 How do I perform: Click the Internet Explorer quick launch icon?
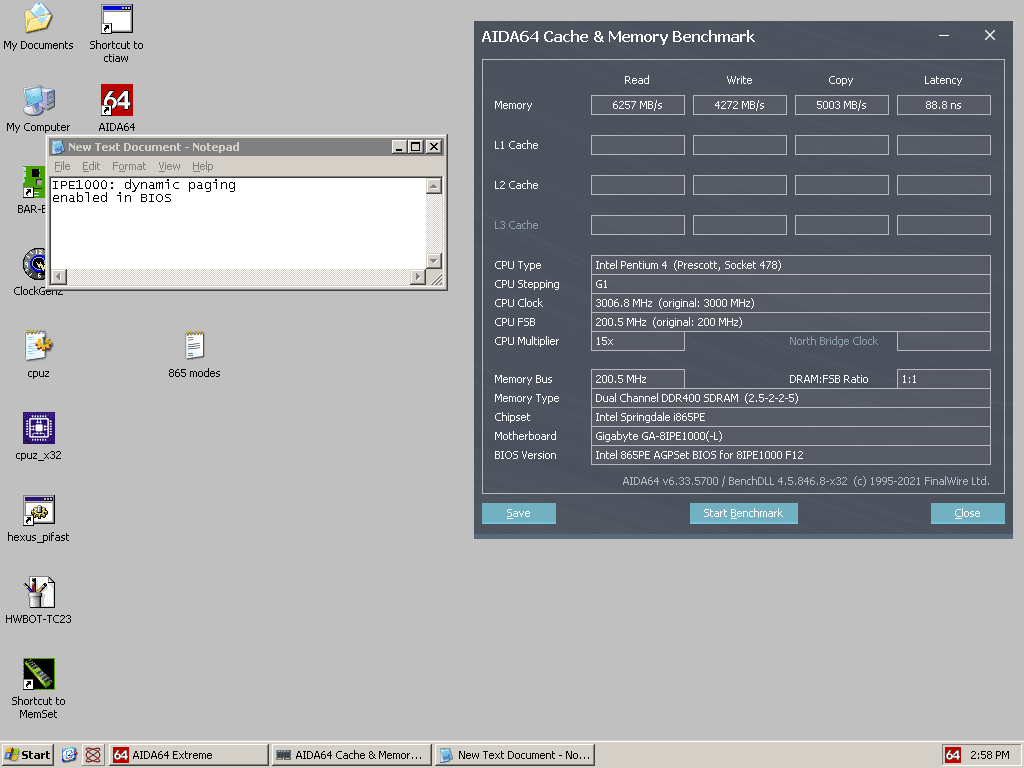coord(69,755)
